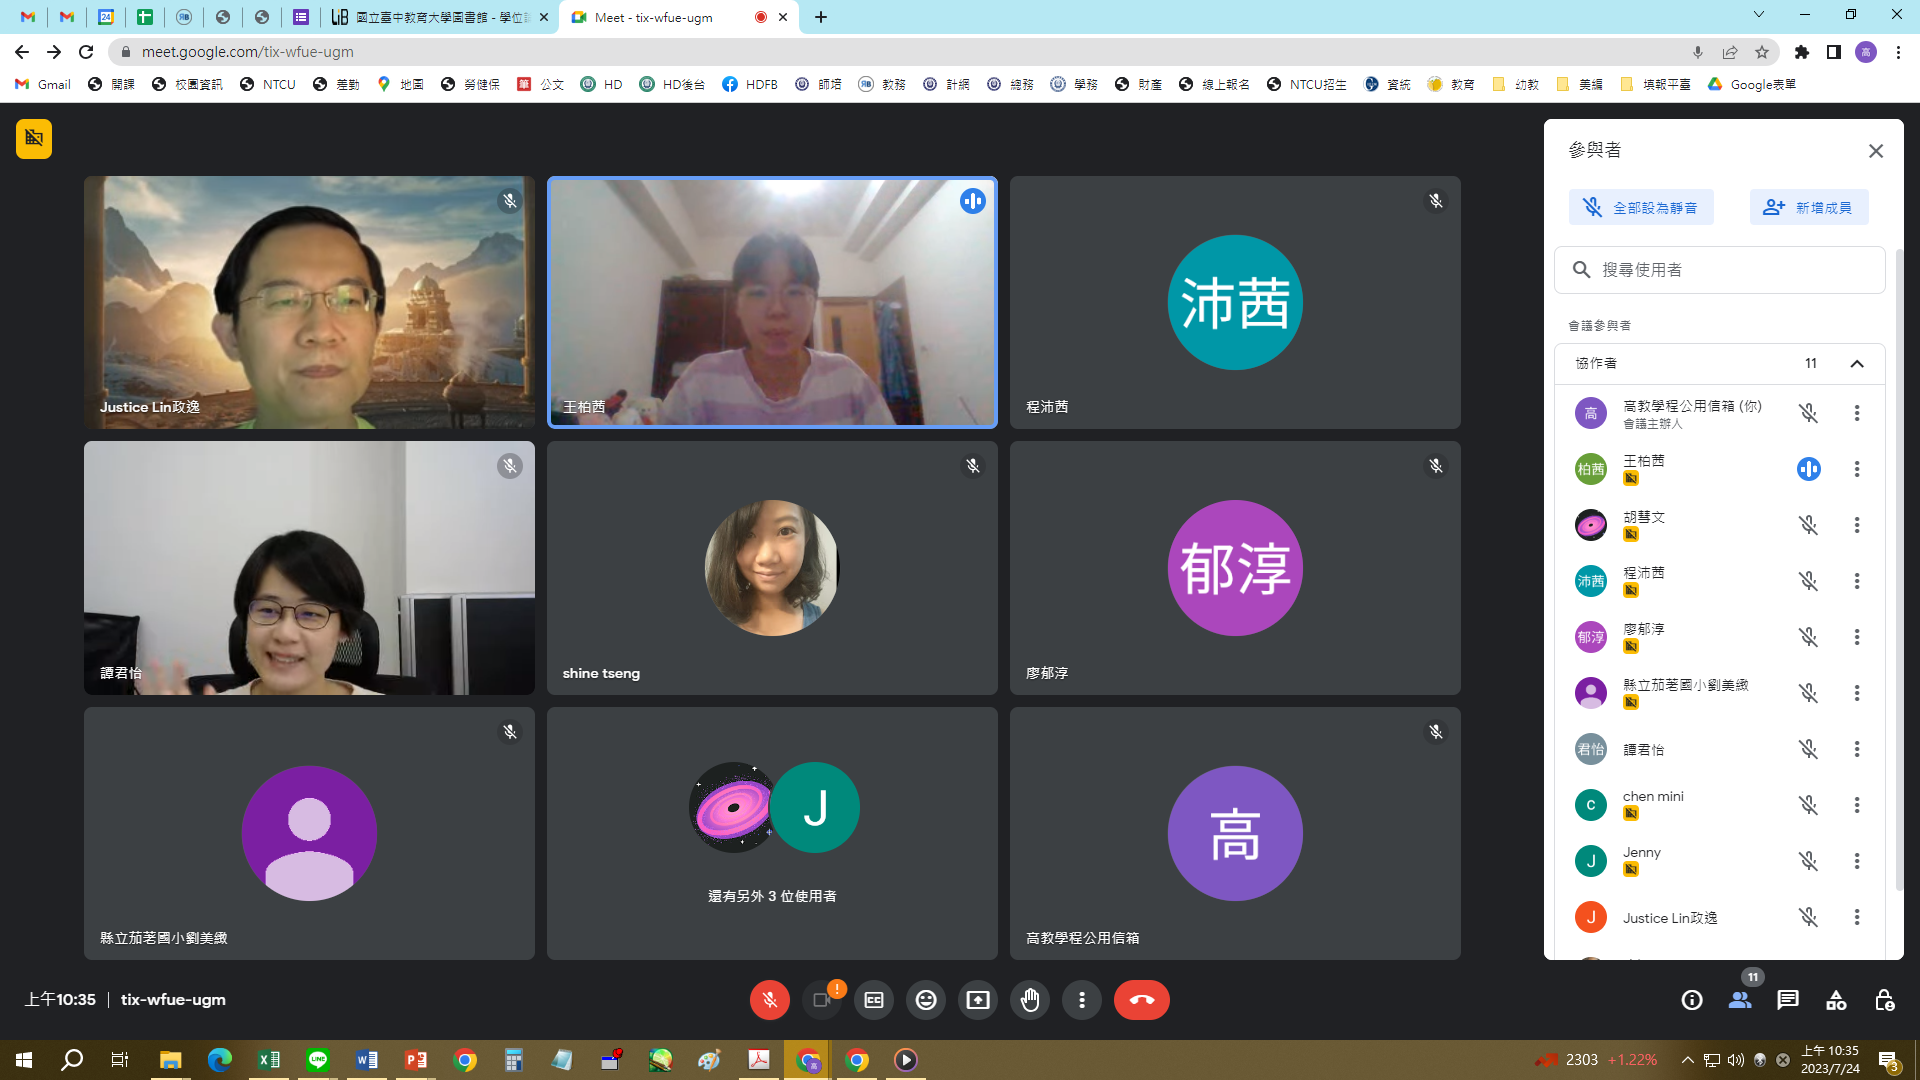Viewport: 1920px width, 1080px height.
Task: Open the host controls lock icon
Action: pyautogui.click(x=1884, y=1000)
